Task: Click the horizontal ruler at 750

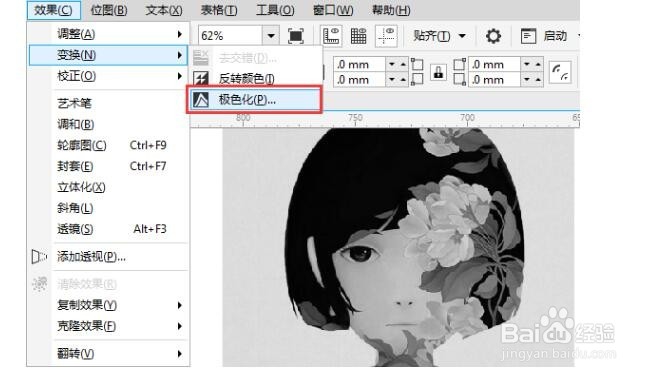Action: point(355,119)
